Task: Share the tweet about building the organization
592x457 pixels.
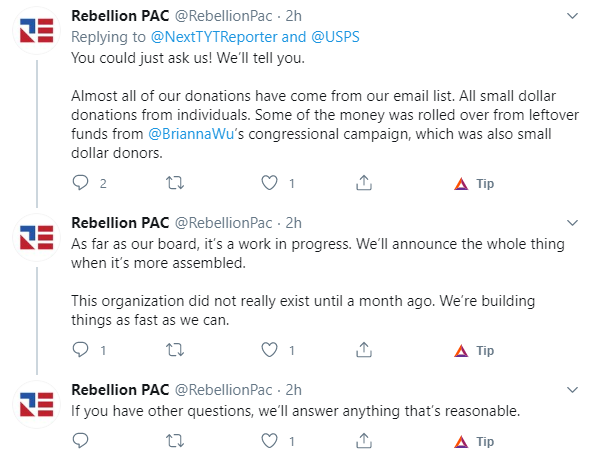Action: [364, 350]
